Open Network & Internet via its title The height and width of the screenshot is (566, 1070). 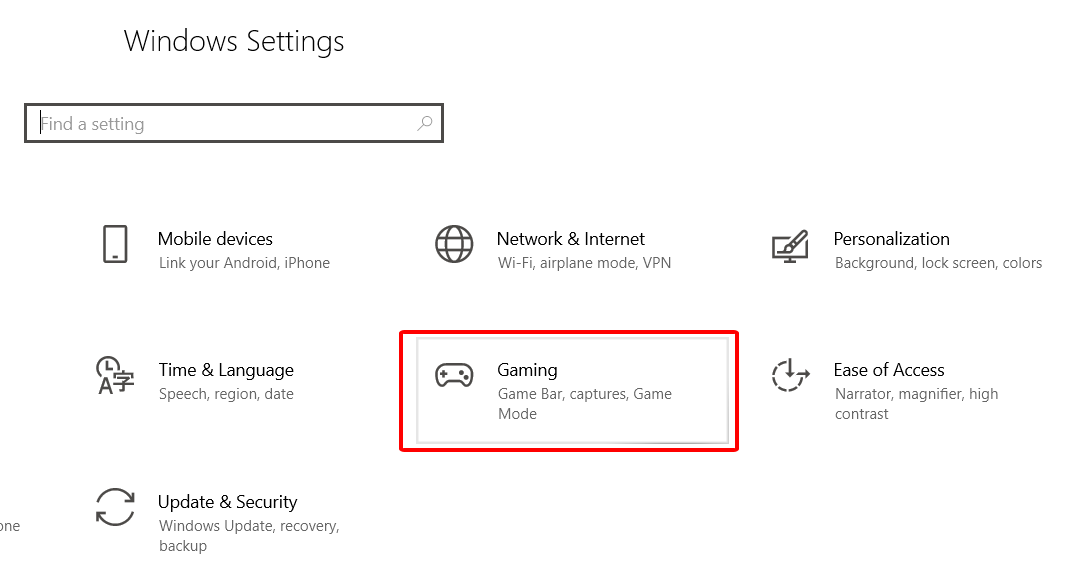point(570,239)
